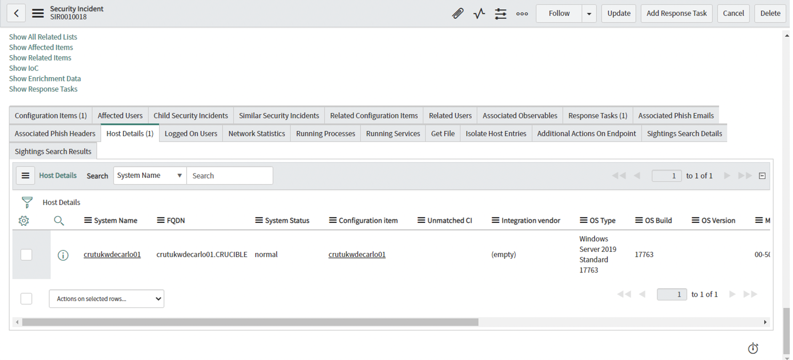
Task: Open the response timer clock icon
Action: (x=753, y=348)
